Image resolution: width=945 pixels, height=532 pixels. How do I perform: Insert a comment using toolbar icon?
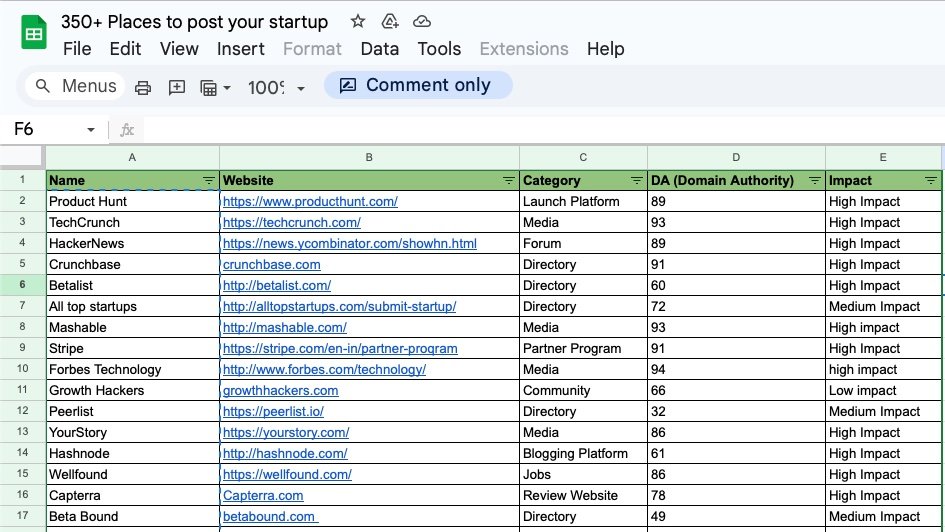177,88
